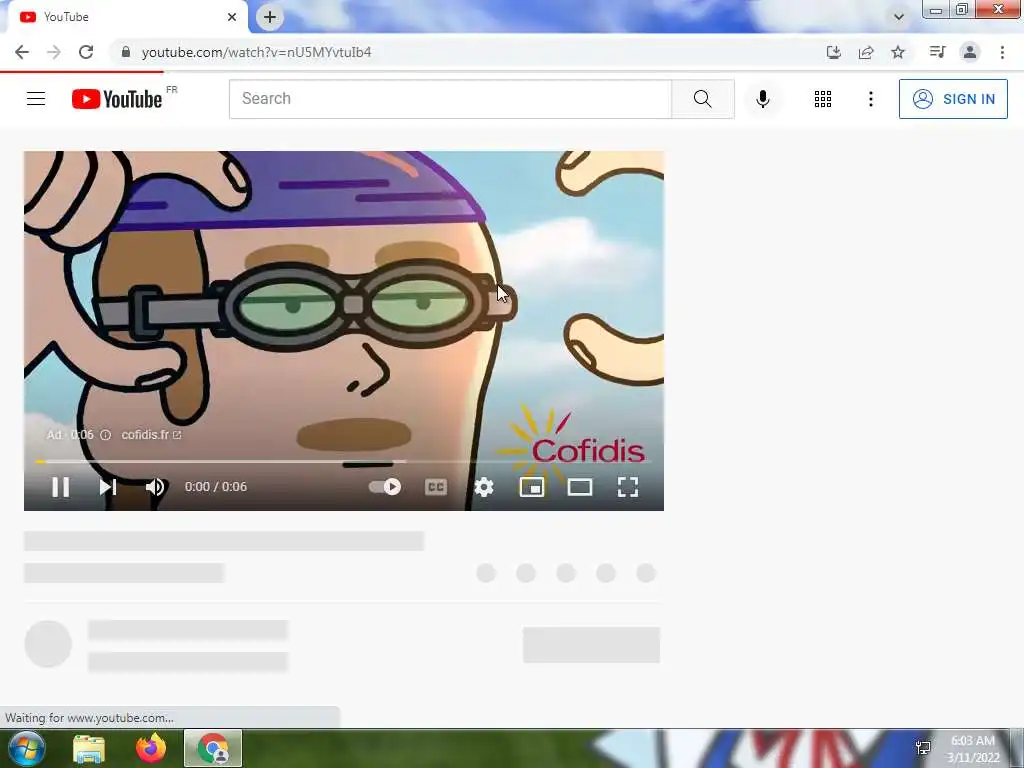Launch Firefox from taskbar
1024x768 pixels.
(x=151, y=748)
